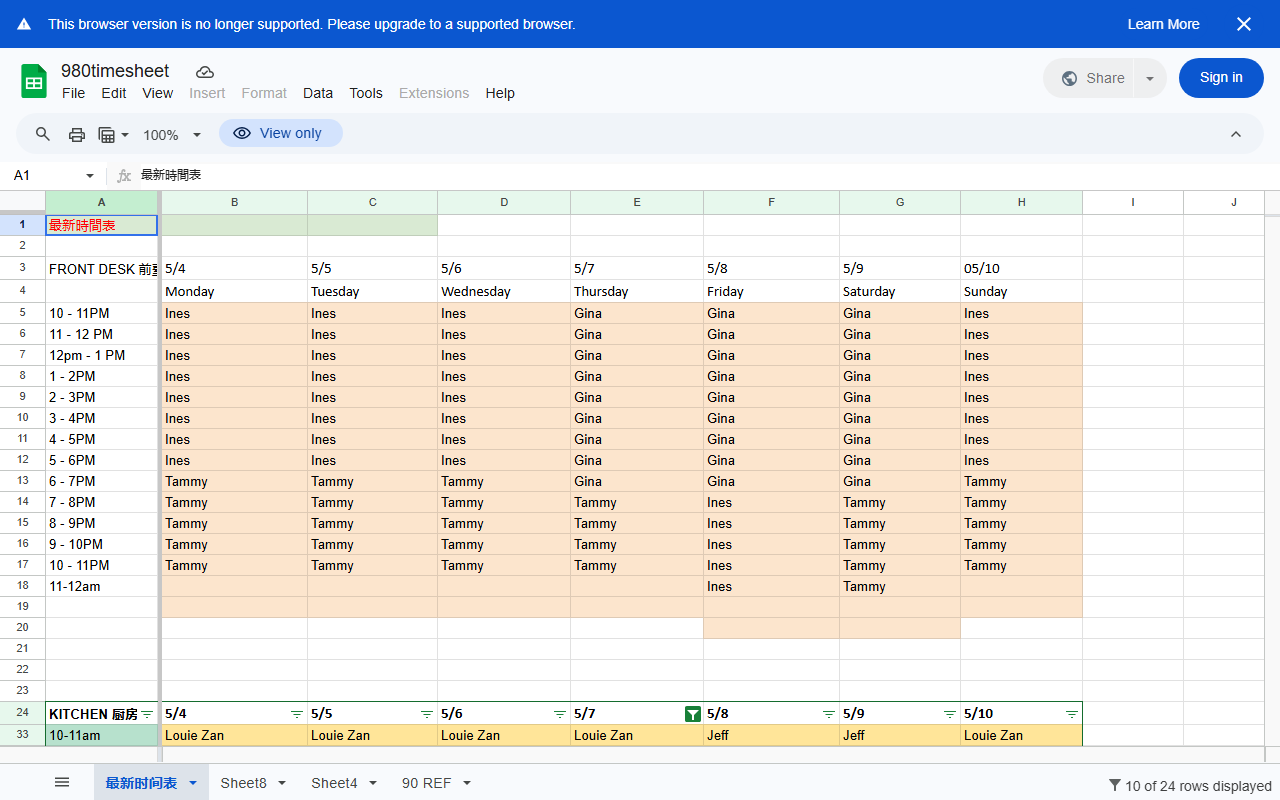Open the Sheet4 tab menu arrow

pyautogui.click(x=373, y=783)
